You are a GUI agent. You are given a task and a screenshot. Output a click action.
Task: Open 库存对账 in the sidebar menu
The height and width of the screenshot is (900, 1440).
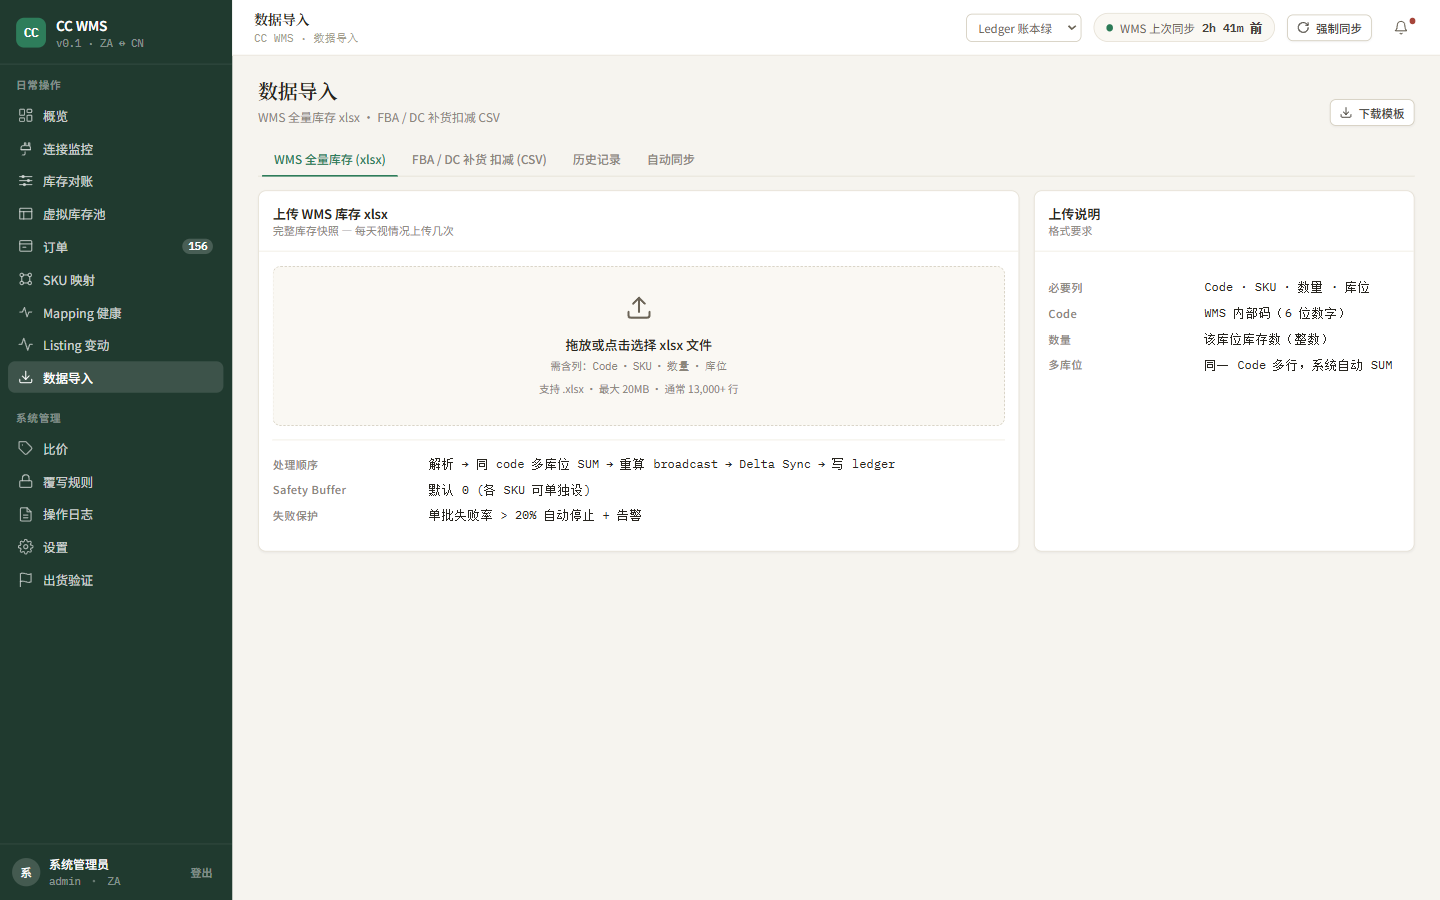115,181
